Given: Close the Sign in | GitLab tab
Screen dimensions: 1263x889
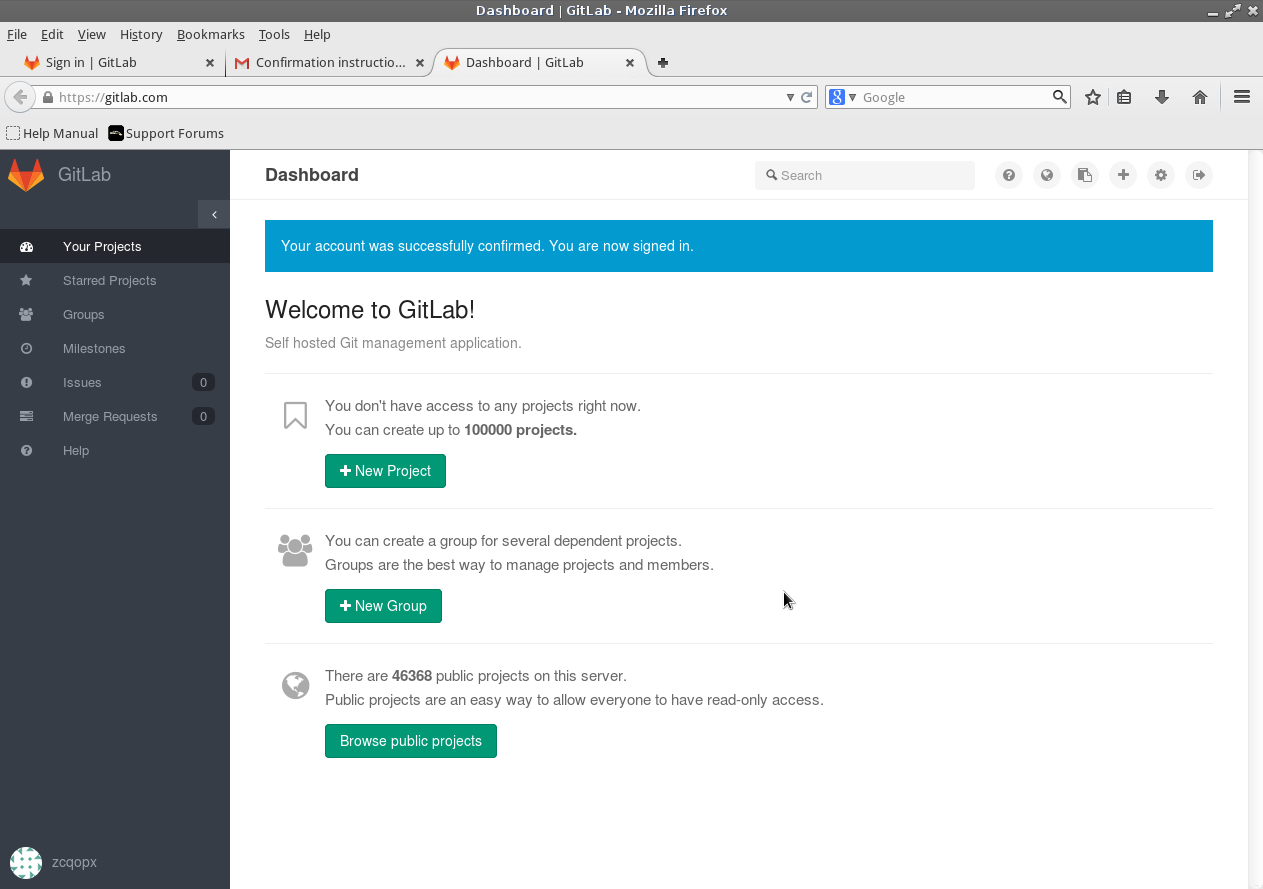Looking at the screenshot, I should [x=210, y=62].
